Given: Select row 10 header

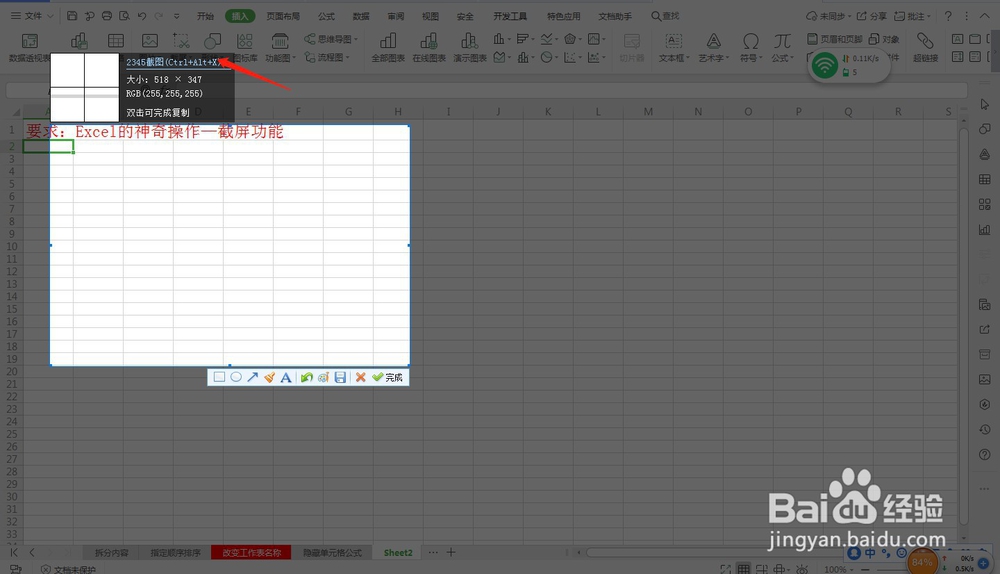Looking at the screenshot, I should [x=11, y=246].
